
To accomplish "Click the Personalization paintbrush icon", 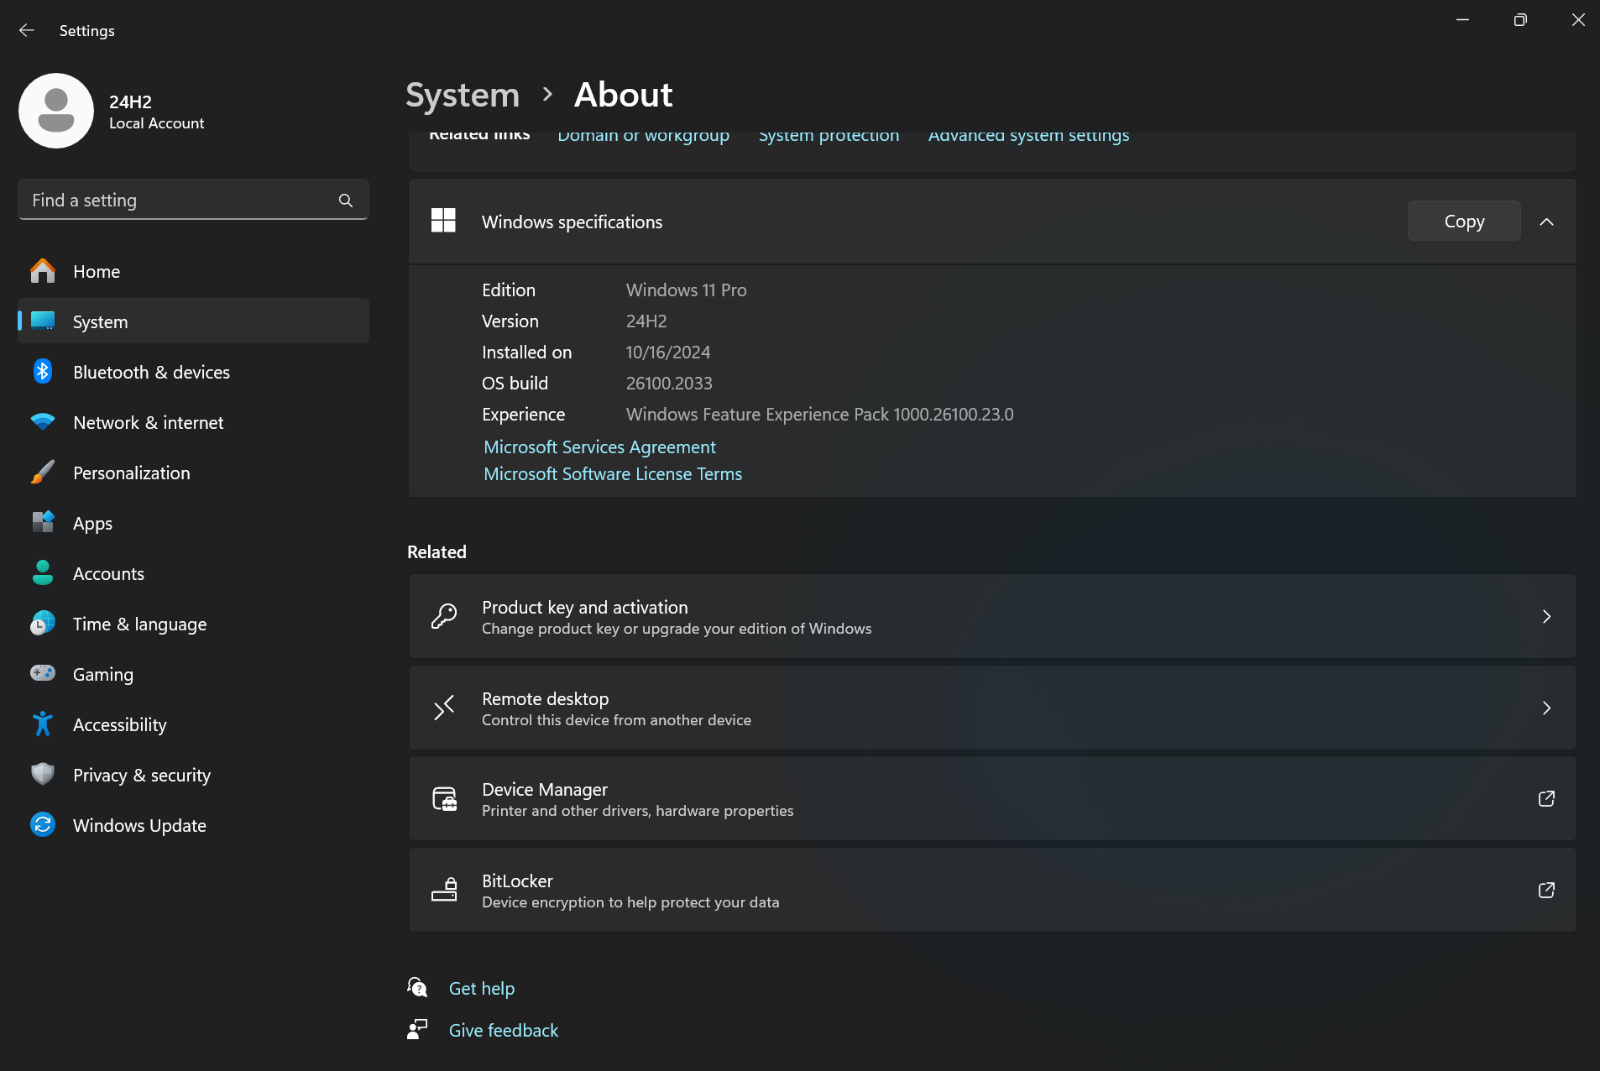I will coord(43,472).
